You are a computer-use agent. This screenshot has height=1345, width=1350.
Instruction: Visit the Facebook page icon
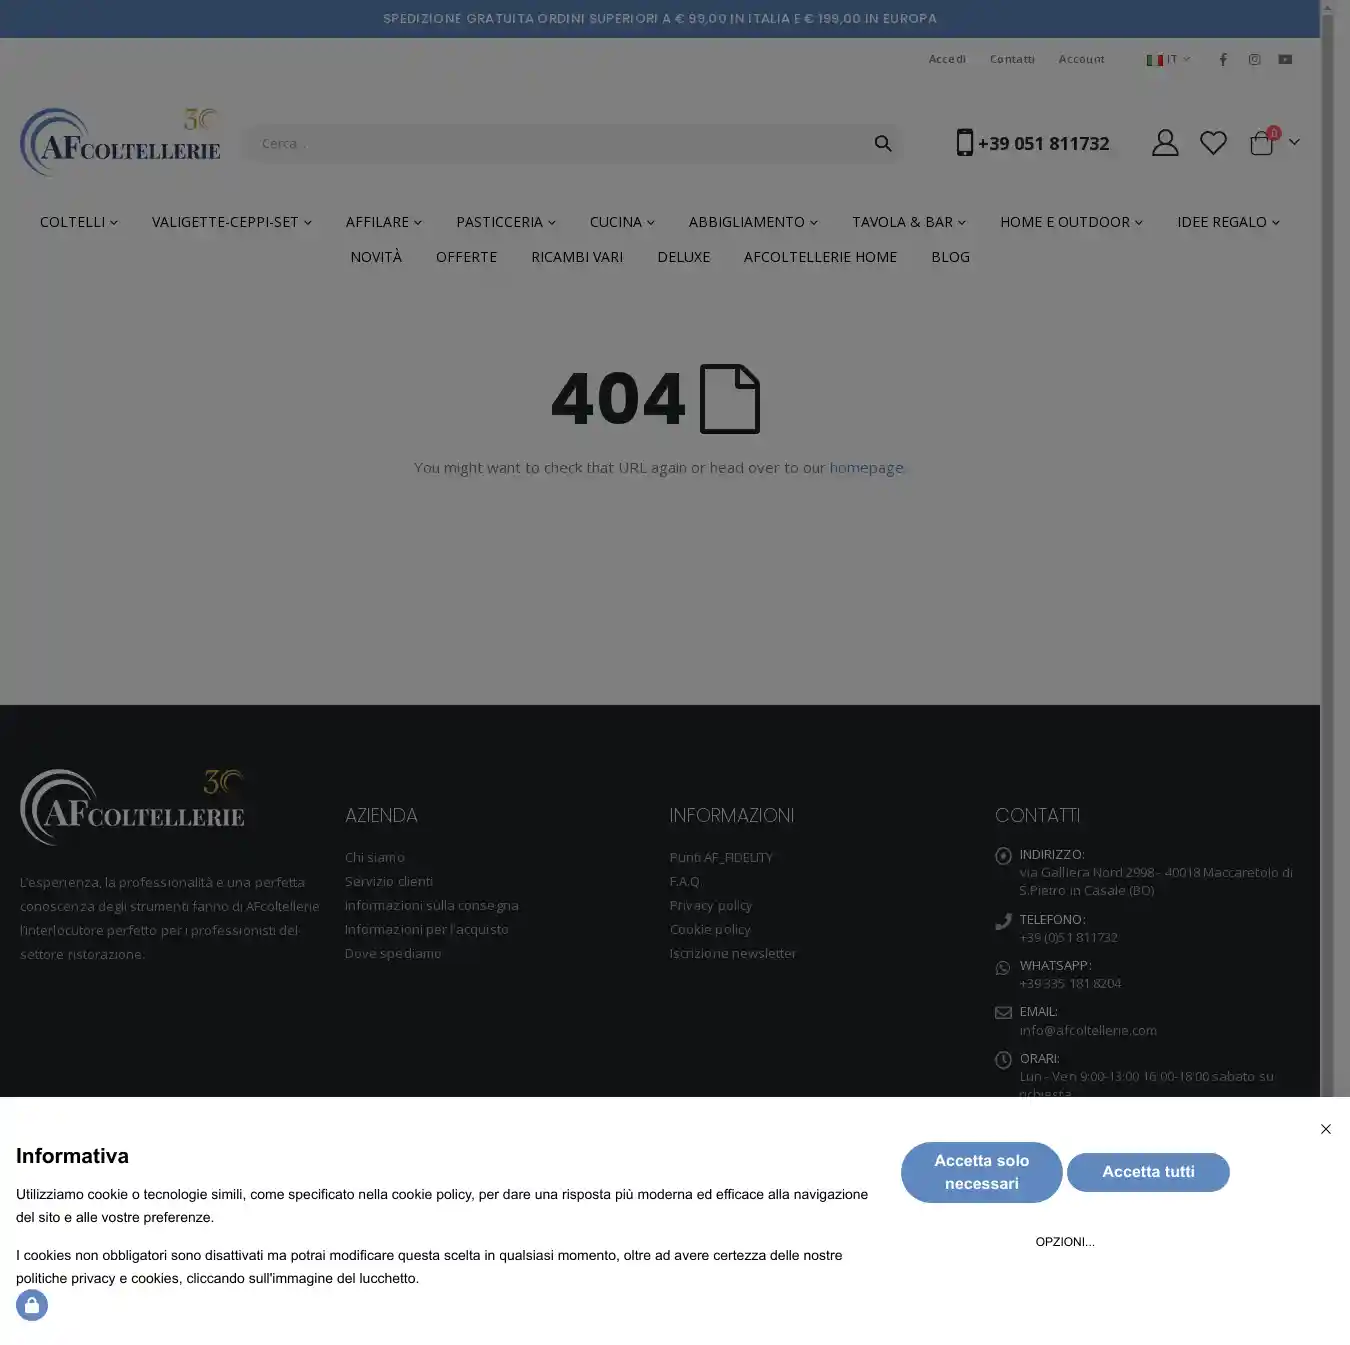pos(1222,60)
